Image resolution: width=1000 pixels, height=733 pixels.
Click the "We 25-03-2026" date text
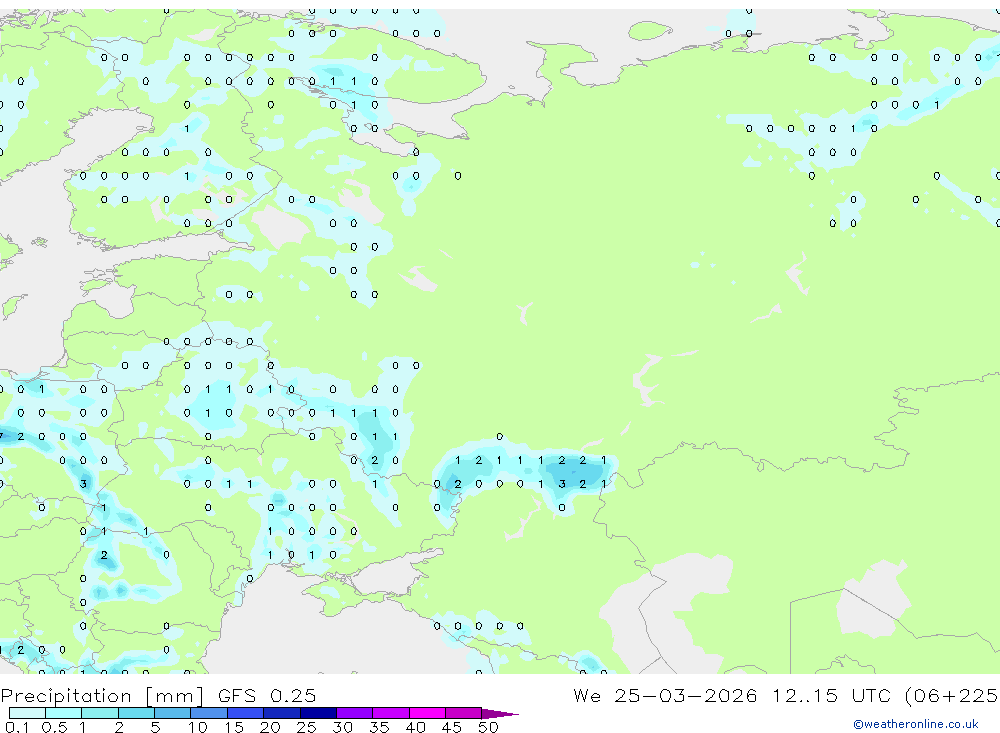point(665,695)
